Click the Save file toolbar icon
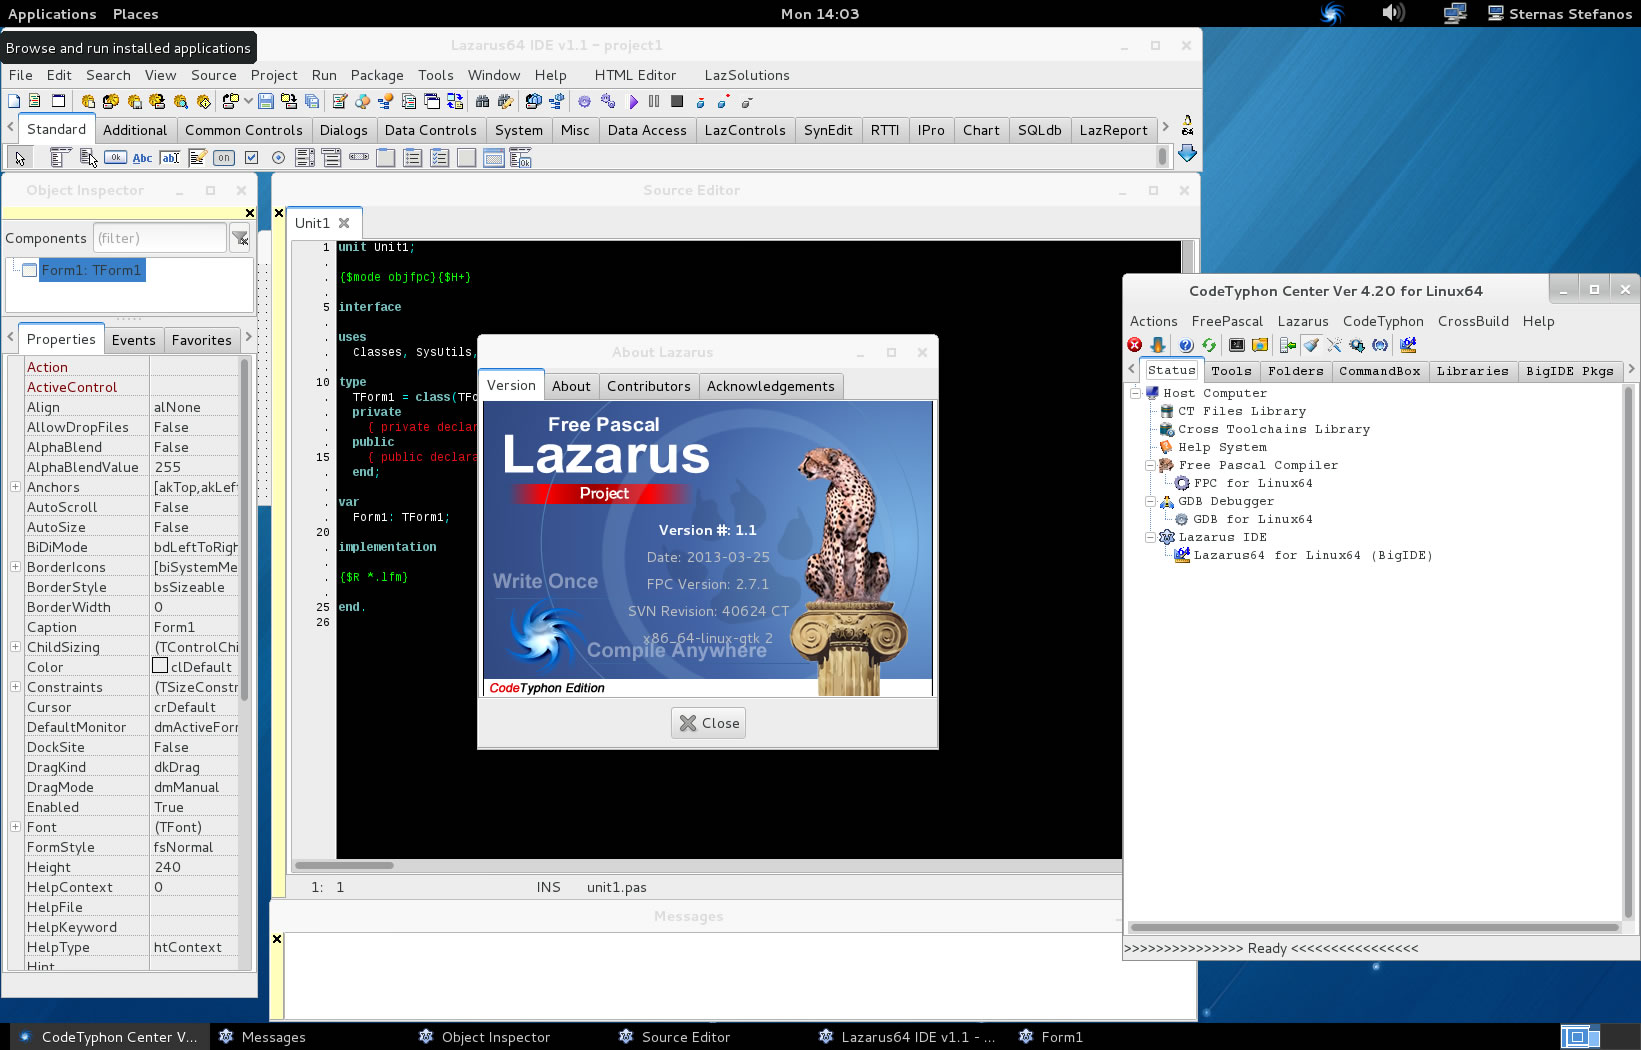 [266, 101]
